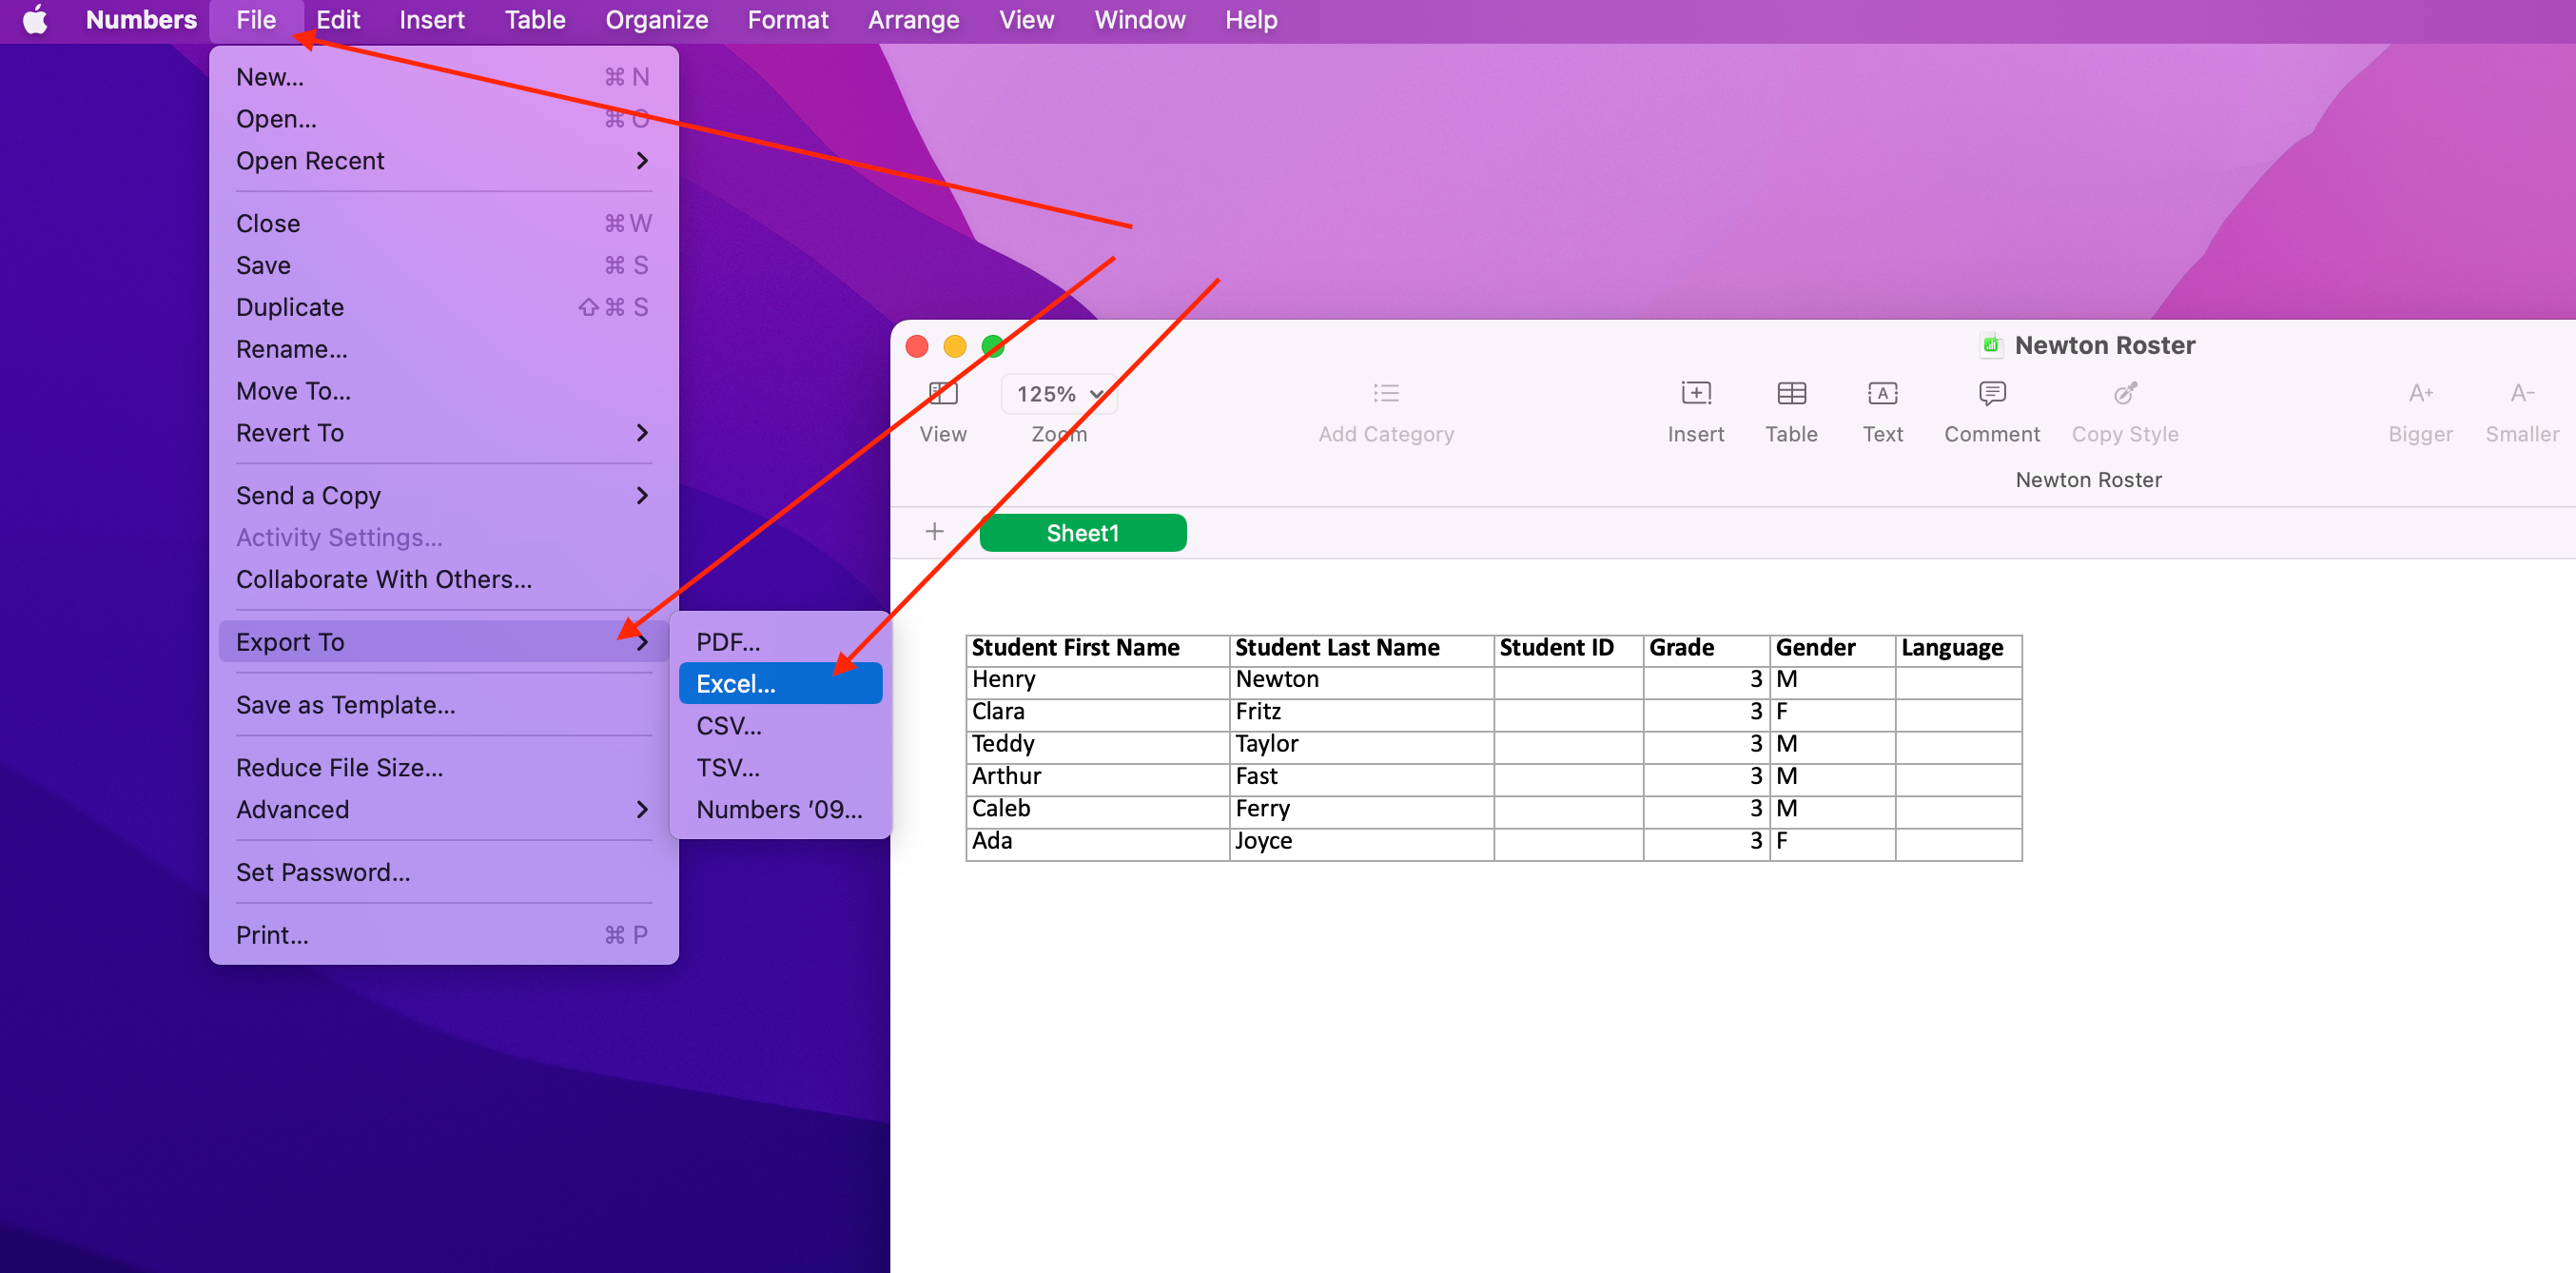This screenshot has height=1273, width=2576.
Task: Choose Collaborate With Others...
Action: pos(443,580)
